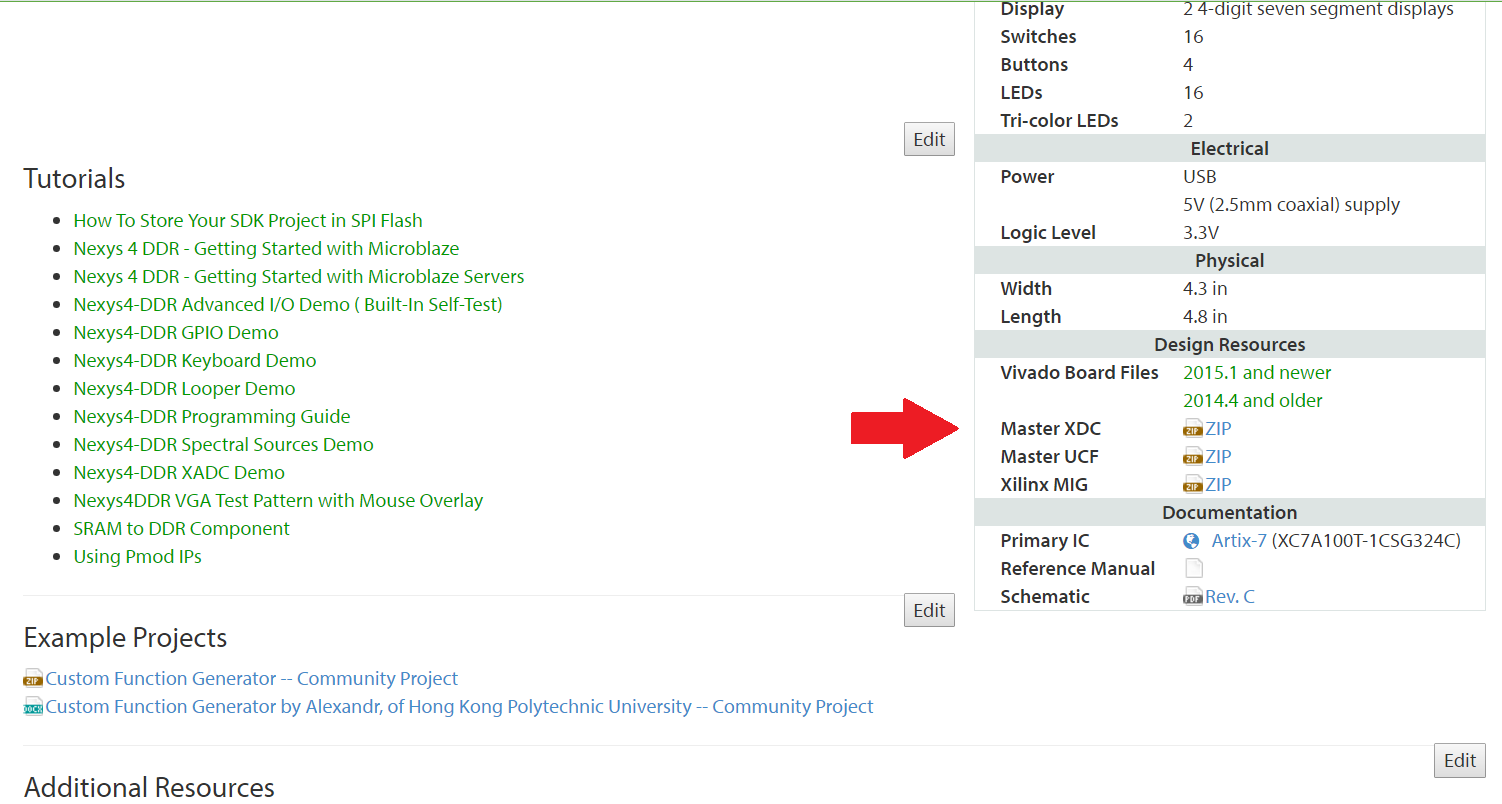Open the Reference Manual document icon
Viewport: 1502px width, 804px height.
tap(1194, 569)
